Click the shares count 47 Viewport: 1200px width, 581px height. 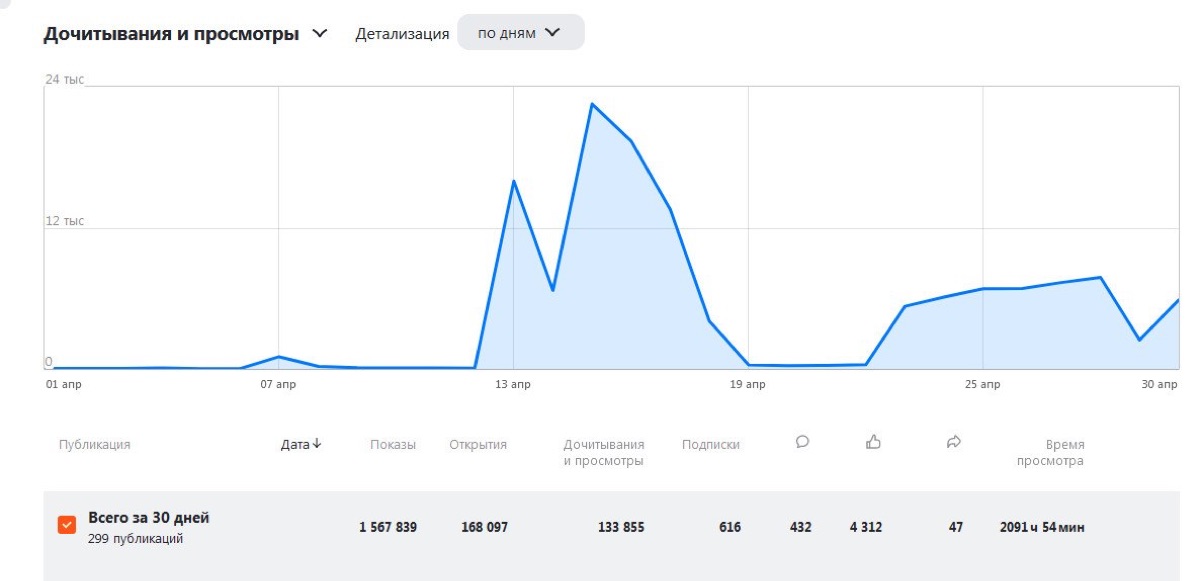click(x=956, y=527)
